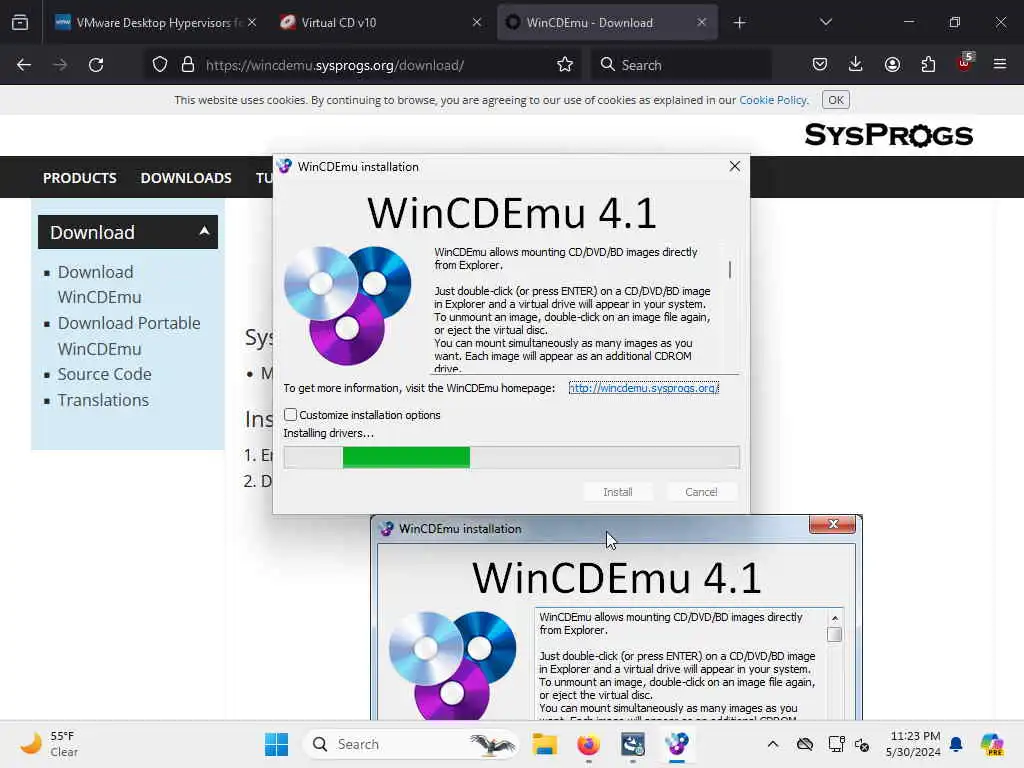Open the notifications bell icon
Viewport: 1024px width, 768px height.
coord(956,744)
